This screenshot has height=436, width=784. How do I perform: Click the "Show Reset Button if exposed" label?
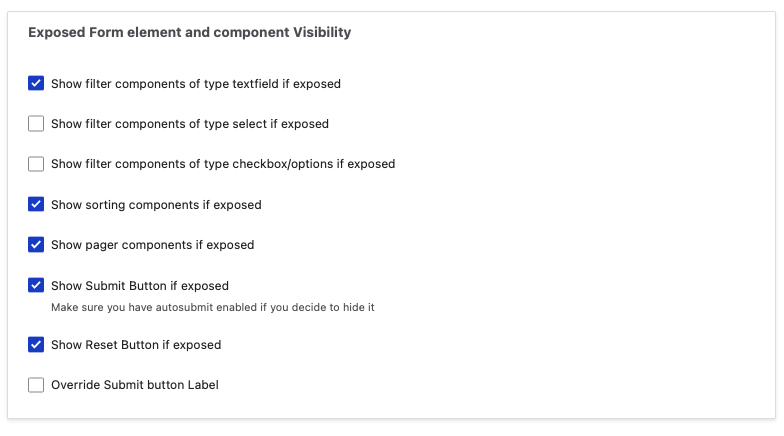coord(136,345)
